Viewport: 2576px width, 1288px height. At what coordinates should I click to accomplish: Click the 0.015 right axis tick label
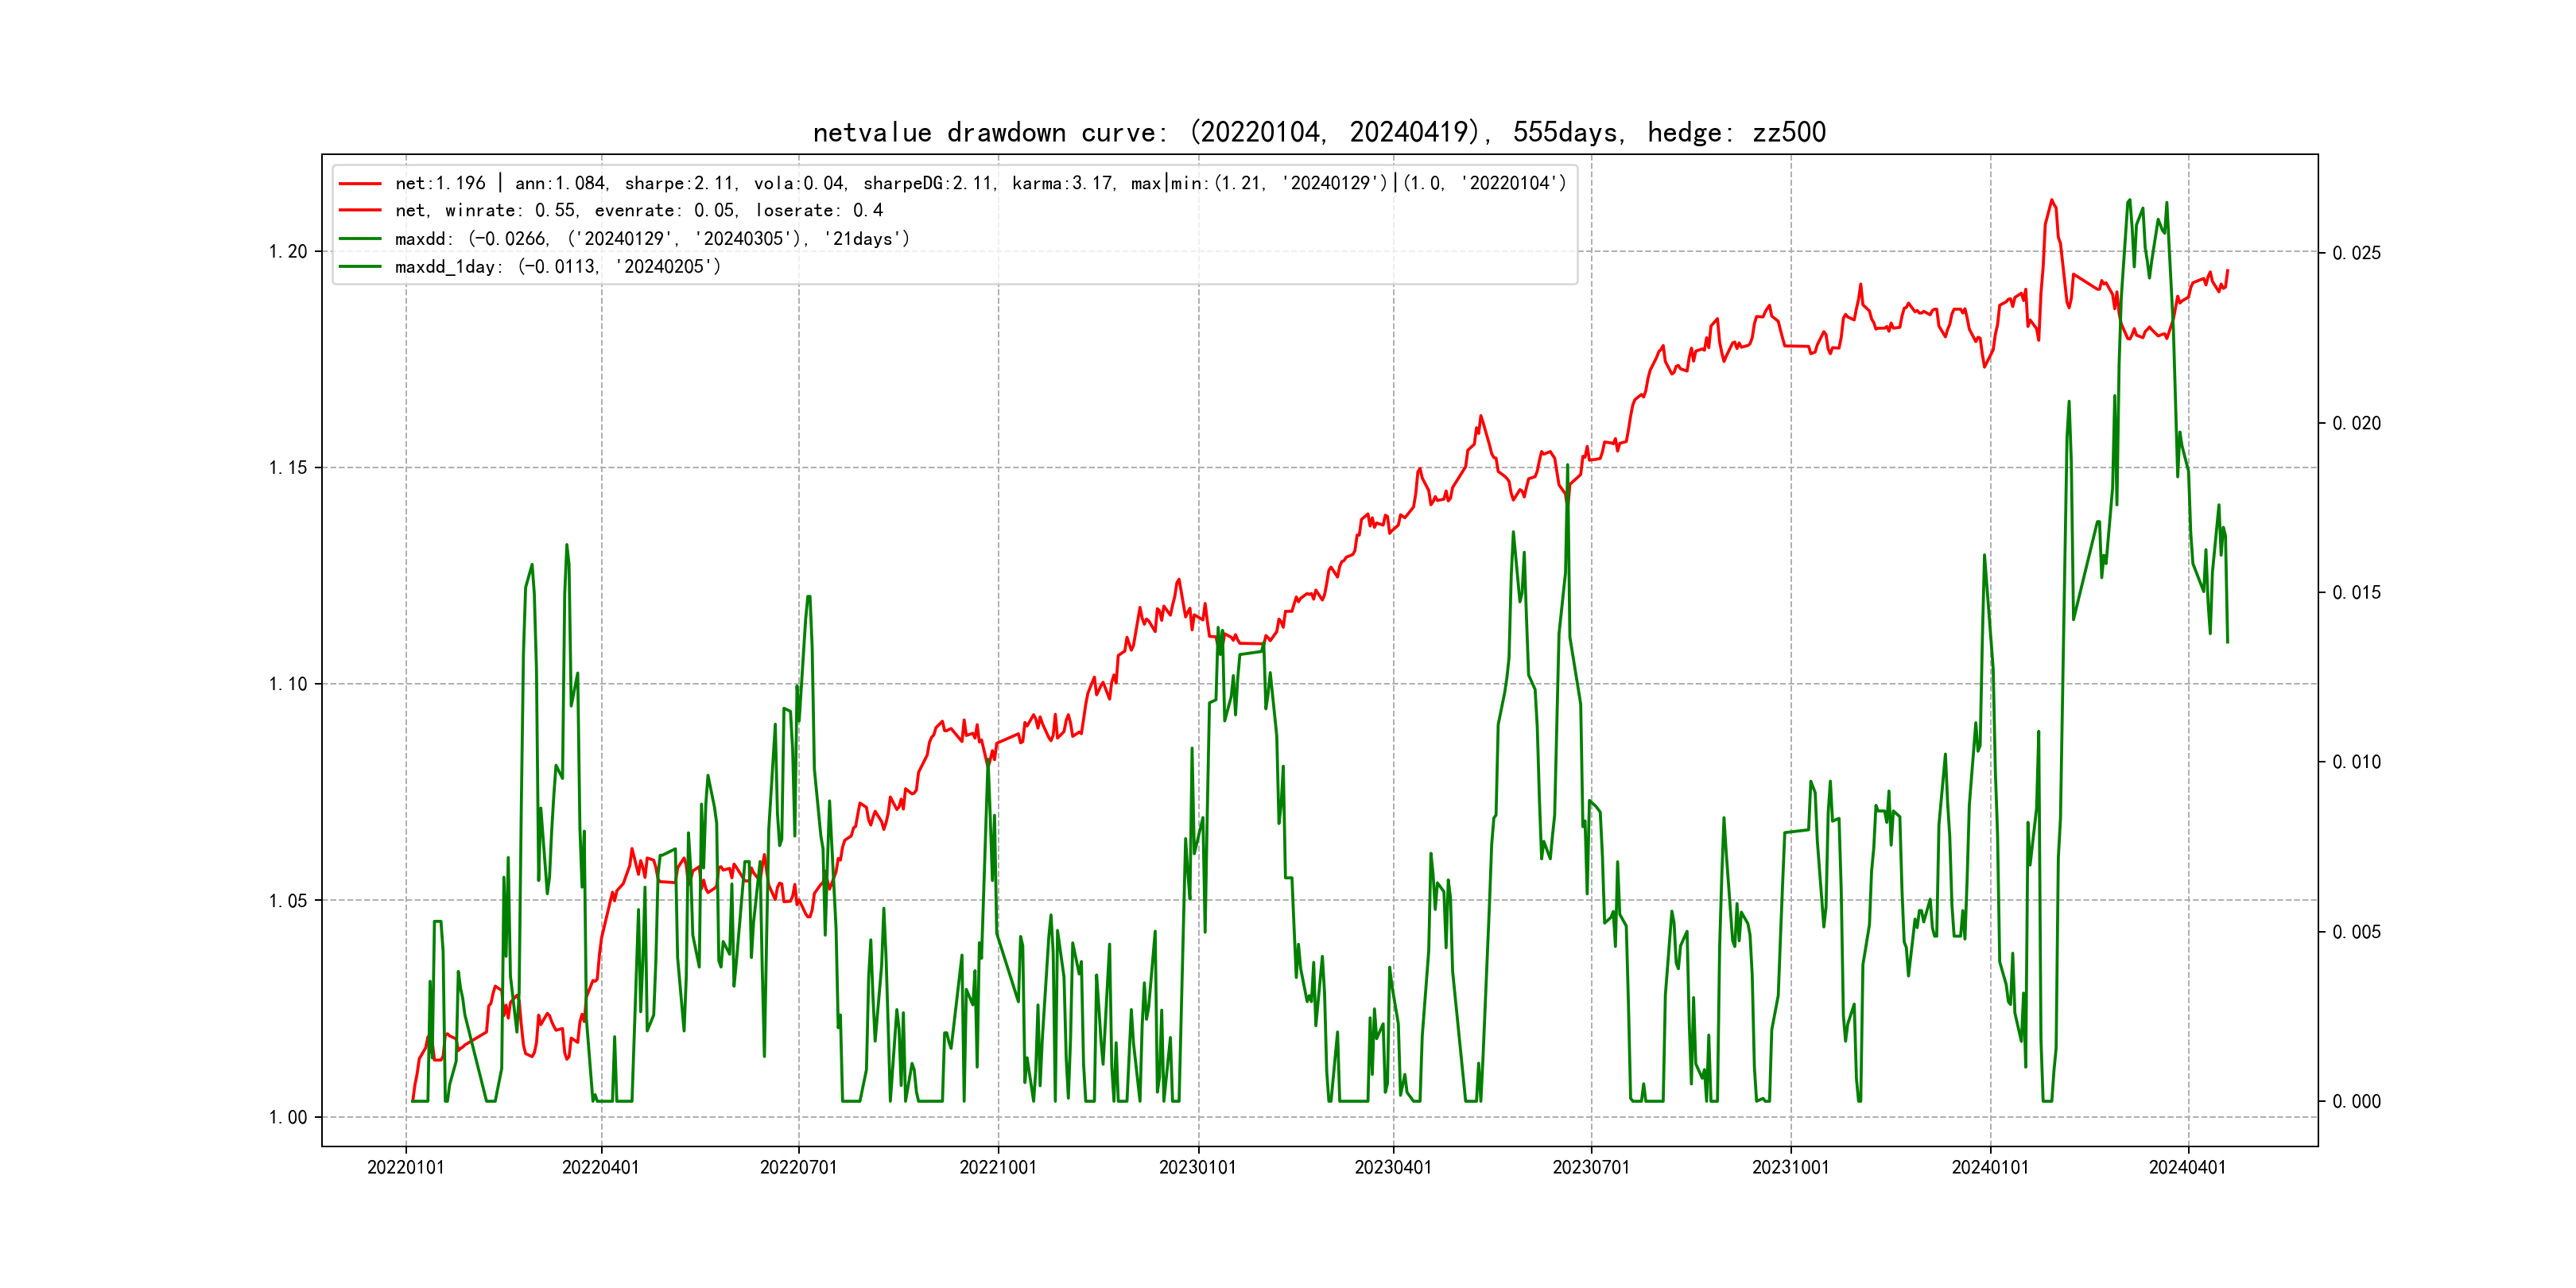(x=2356, y=593)
